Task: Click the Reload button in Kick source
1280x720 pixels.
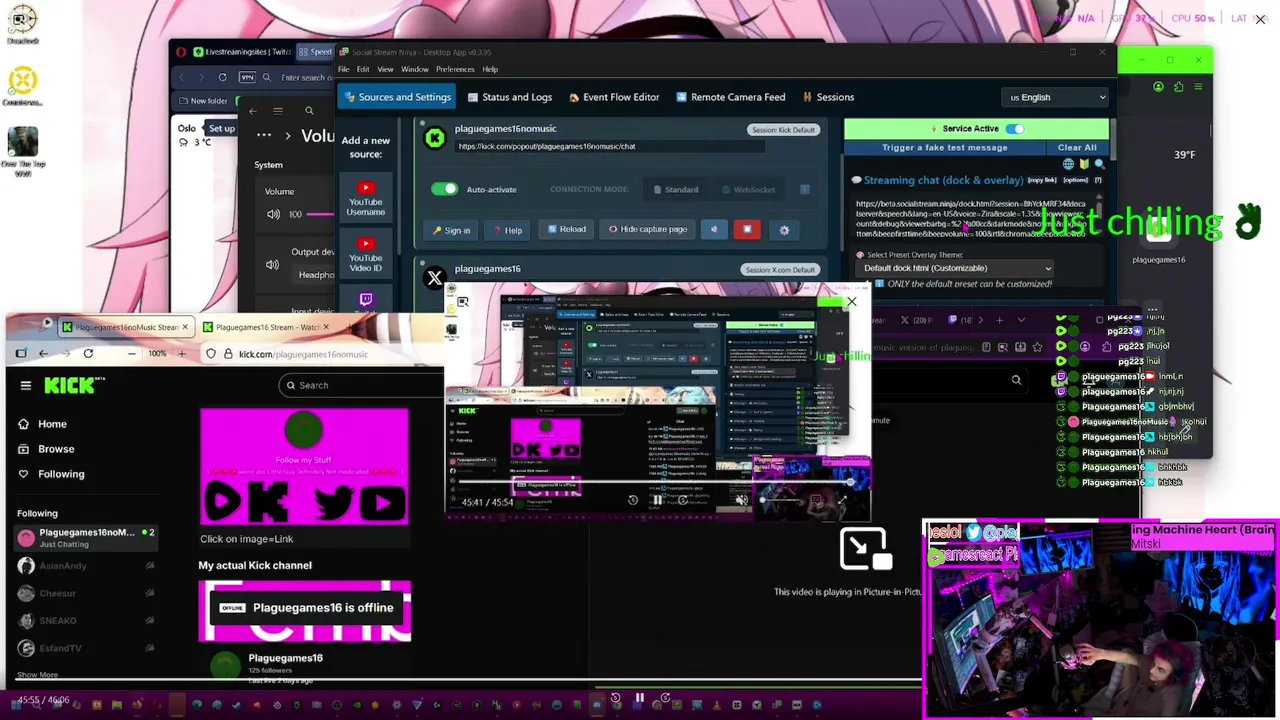Action: point(566,229)
